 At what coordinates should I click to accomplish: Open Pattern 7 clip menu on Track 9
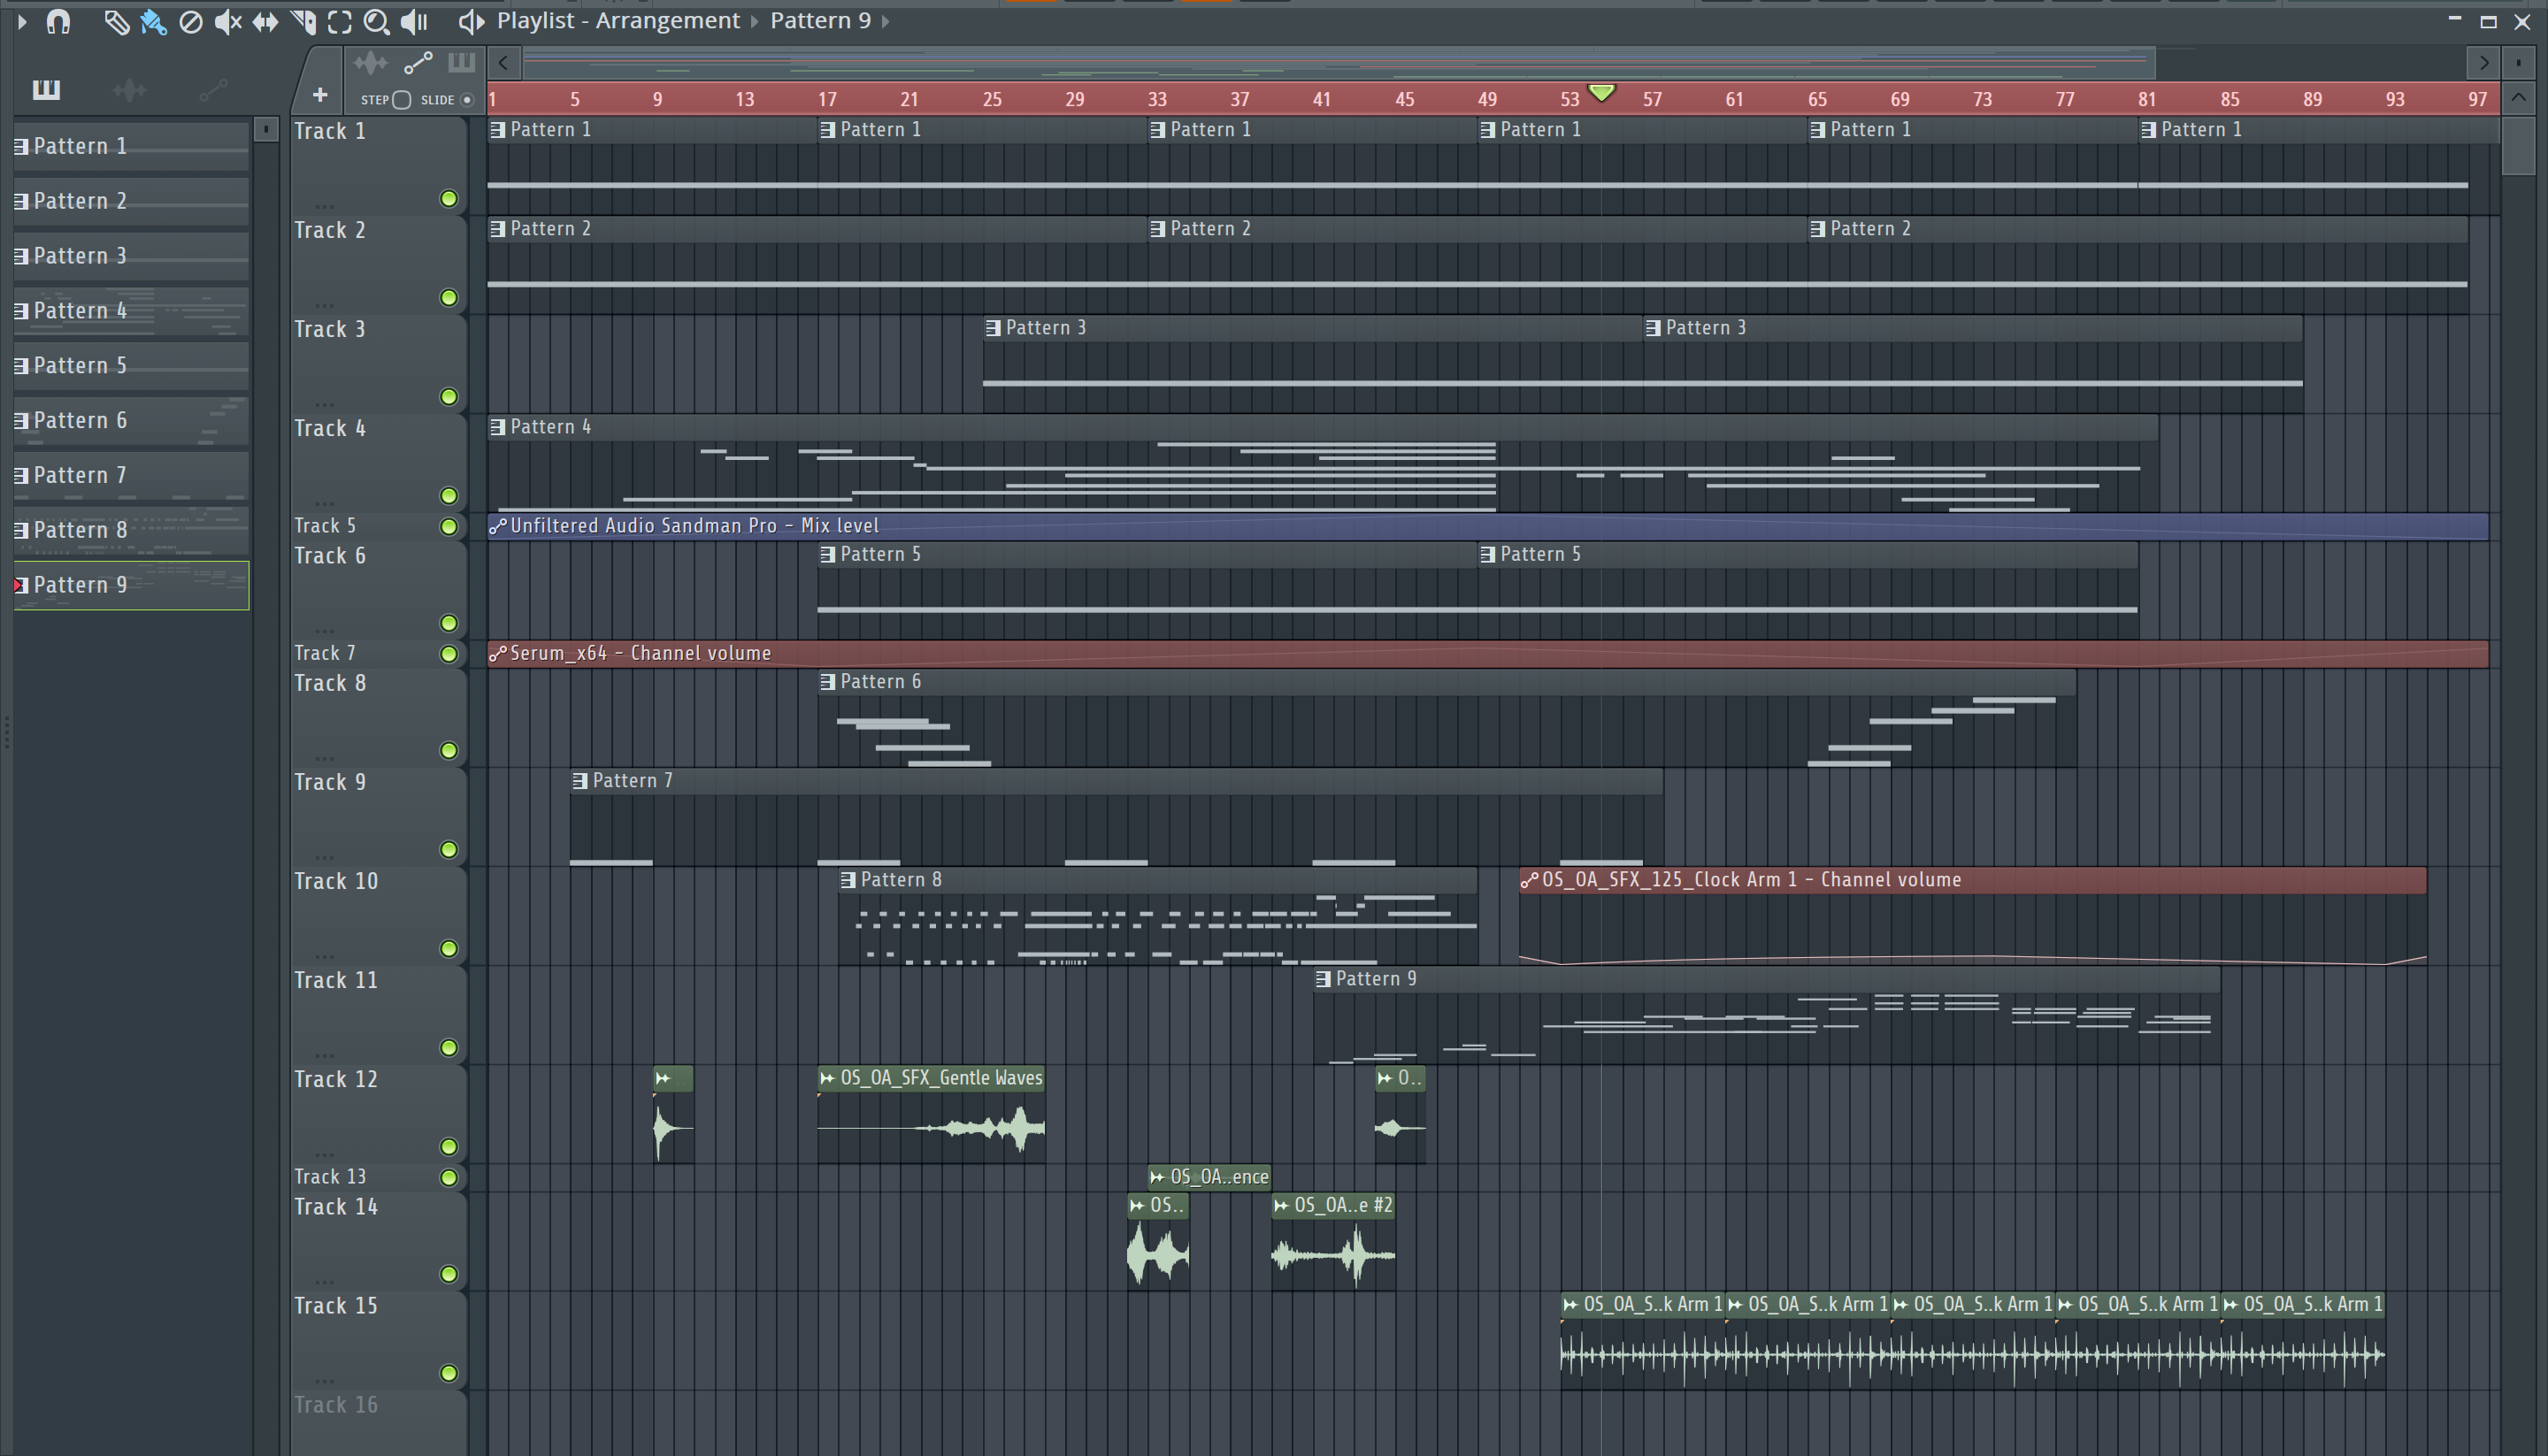[580, 781]
